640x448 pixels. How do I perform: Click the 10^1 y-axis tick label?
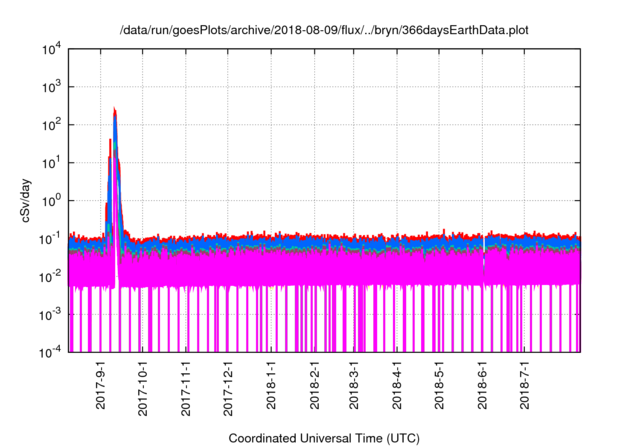51,163
